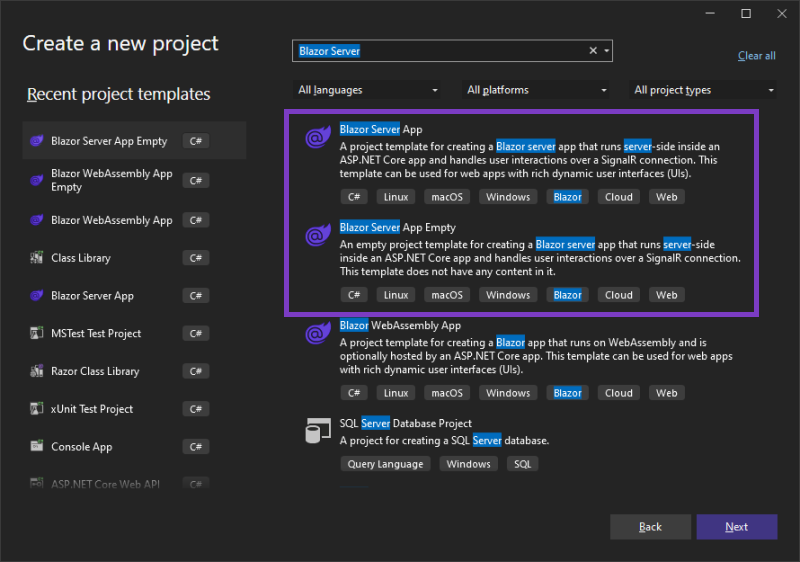Select MSTest Test Project recent template
The width and height of the screenshot is (800, 562).
[134, 333]
